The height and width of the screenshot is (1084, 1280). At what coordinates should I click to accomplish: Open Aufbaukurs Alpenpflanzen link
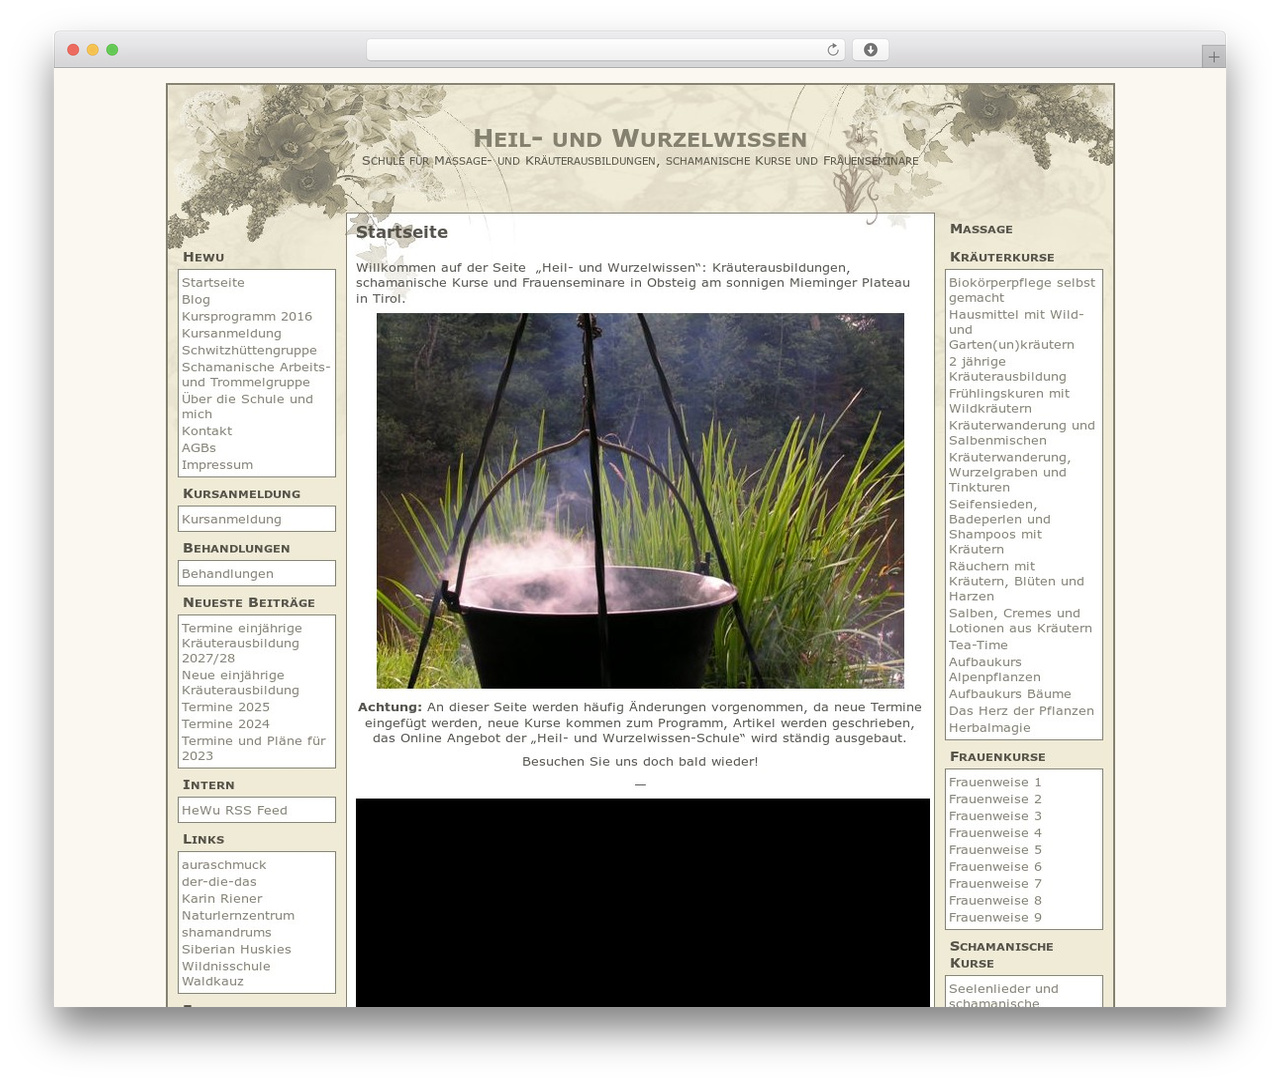coord(995,669)
